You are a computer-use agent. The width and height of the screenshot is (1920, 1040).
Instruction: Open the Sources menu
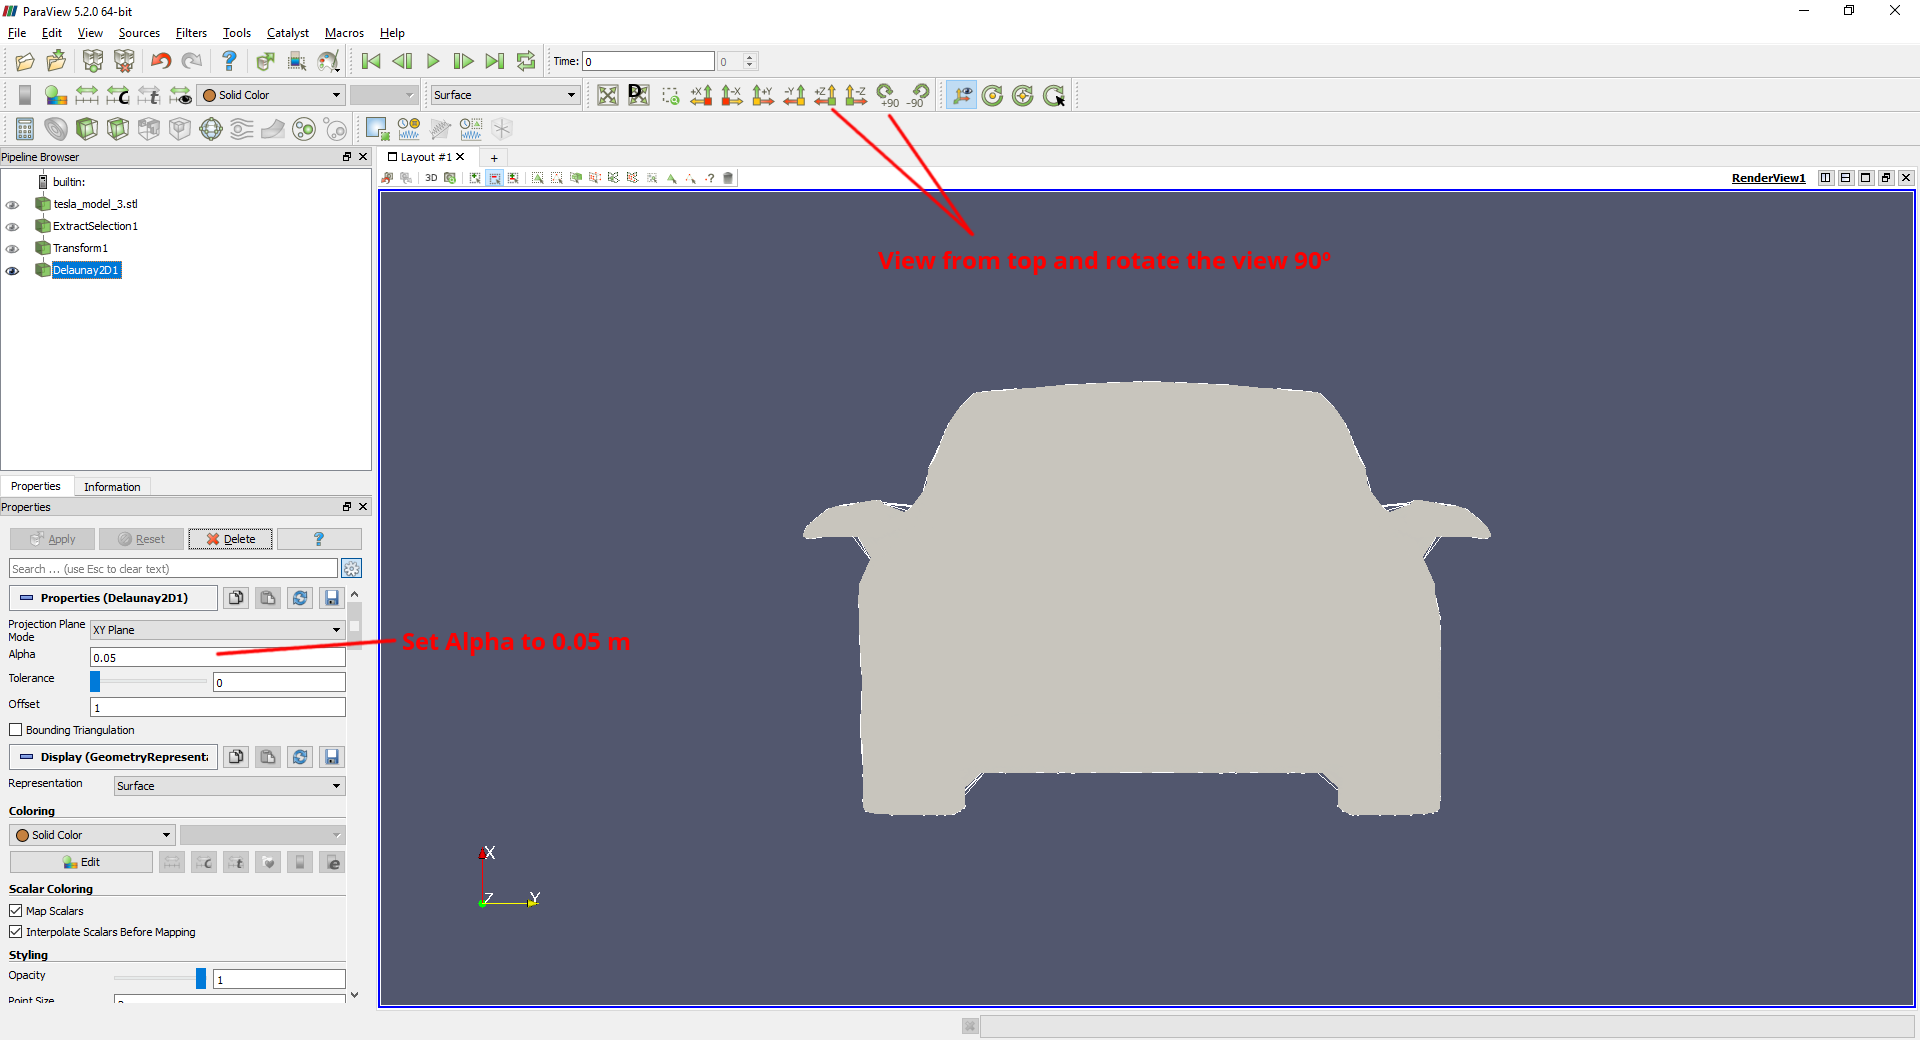coord(139,33)
